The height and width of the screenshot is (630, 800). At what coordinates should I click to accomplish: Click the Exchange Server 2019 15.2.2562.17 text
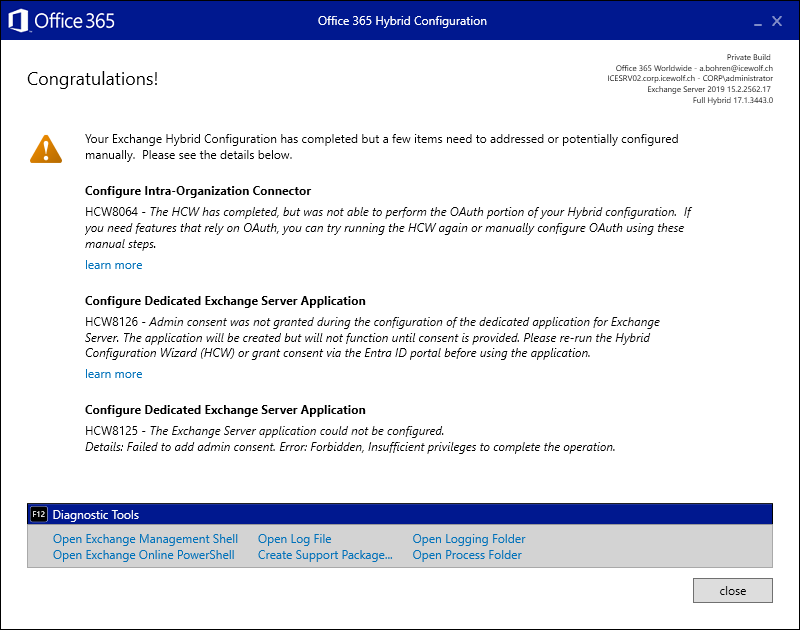pos(709,89)
